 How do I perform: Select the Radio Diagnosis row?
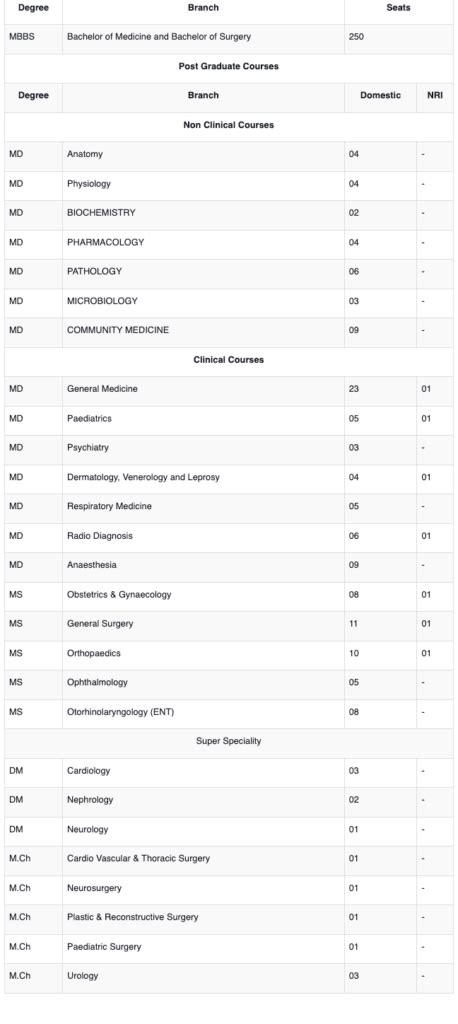pos(229,536)
